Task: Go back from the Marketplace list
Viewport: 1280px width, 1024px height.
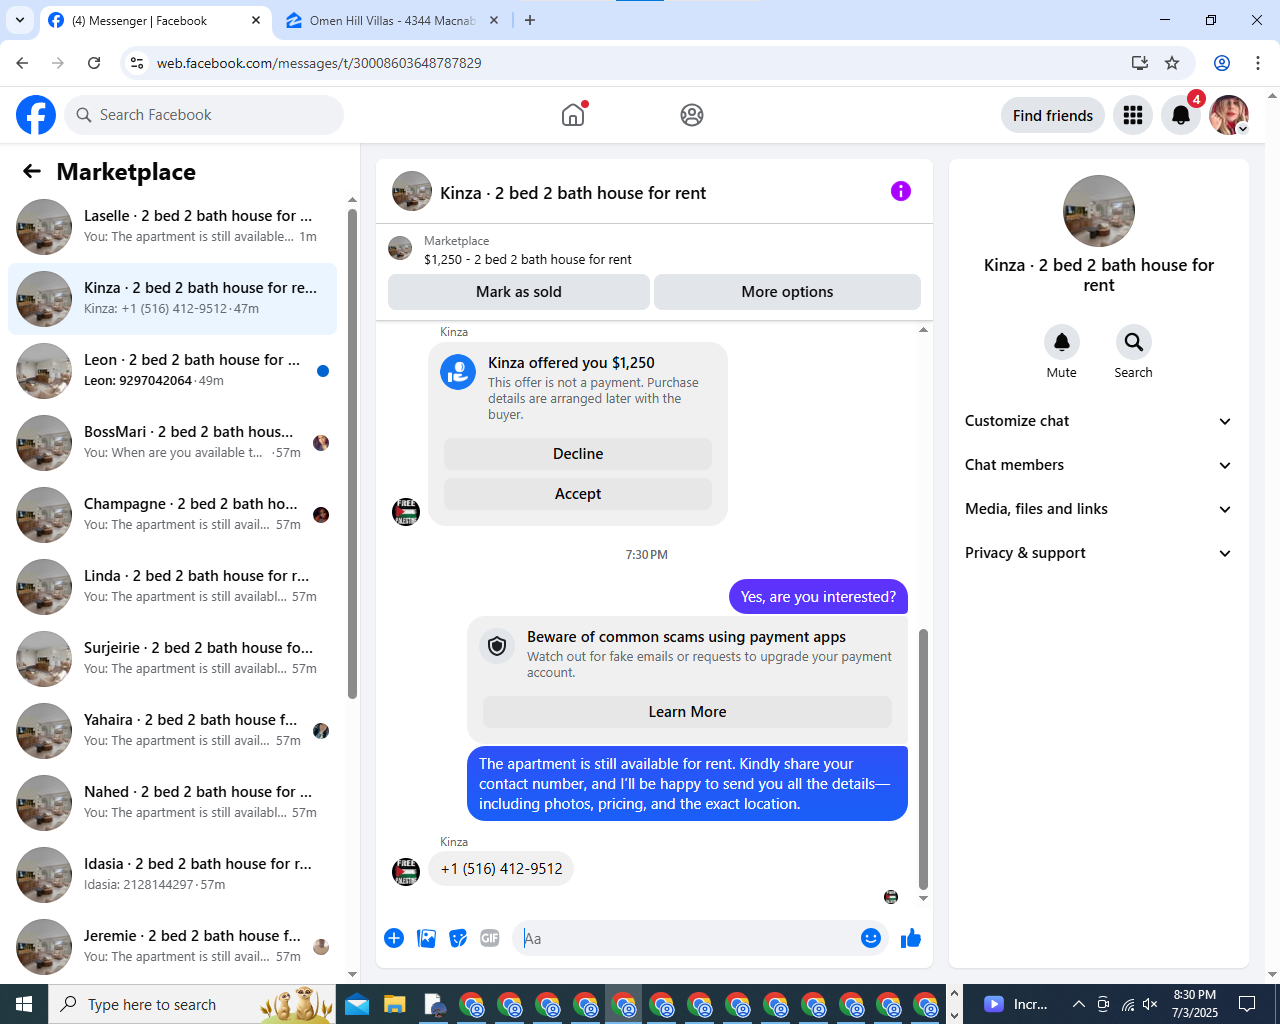Action: tap(32, 171)
